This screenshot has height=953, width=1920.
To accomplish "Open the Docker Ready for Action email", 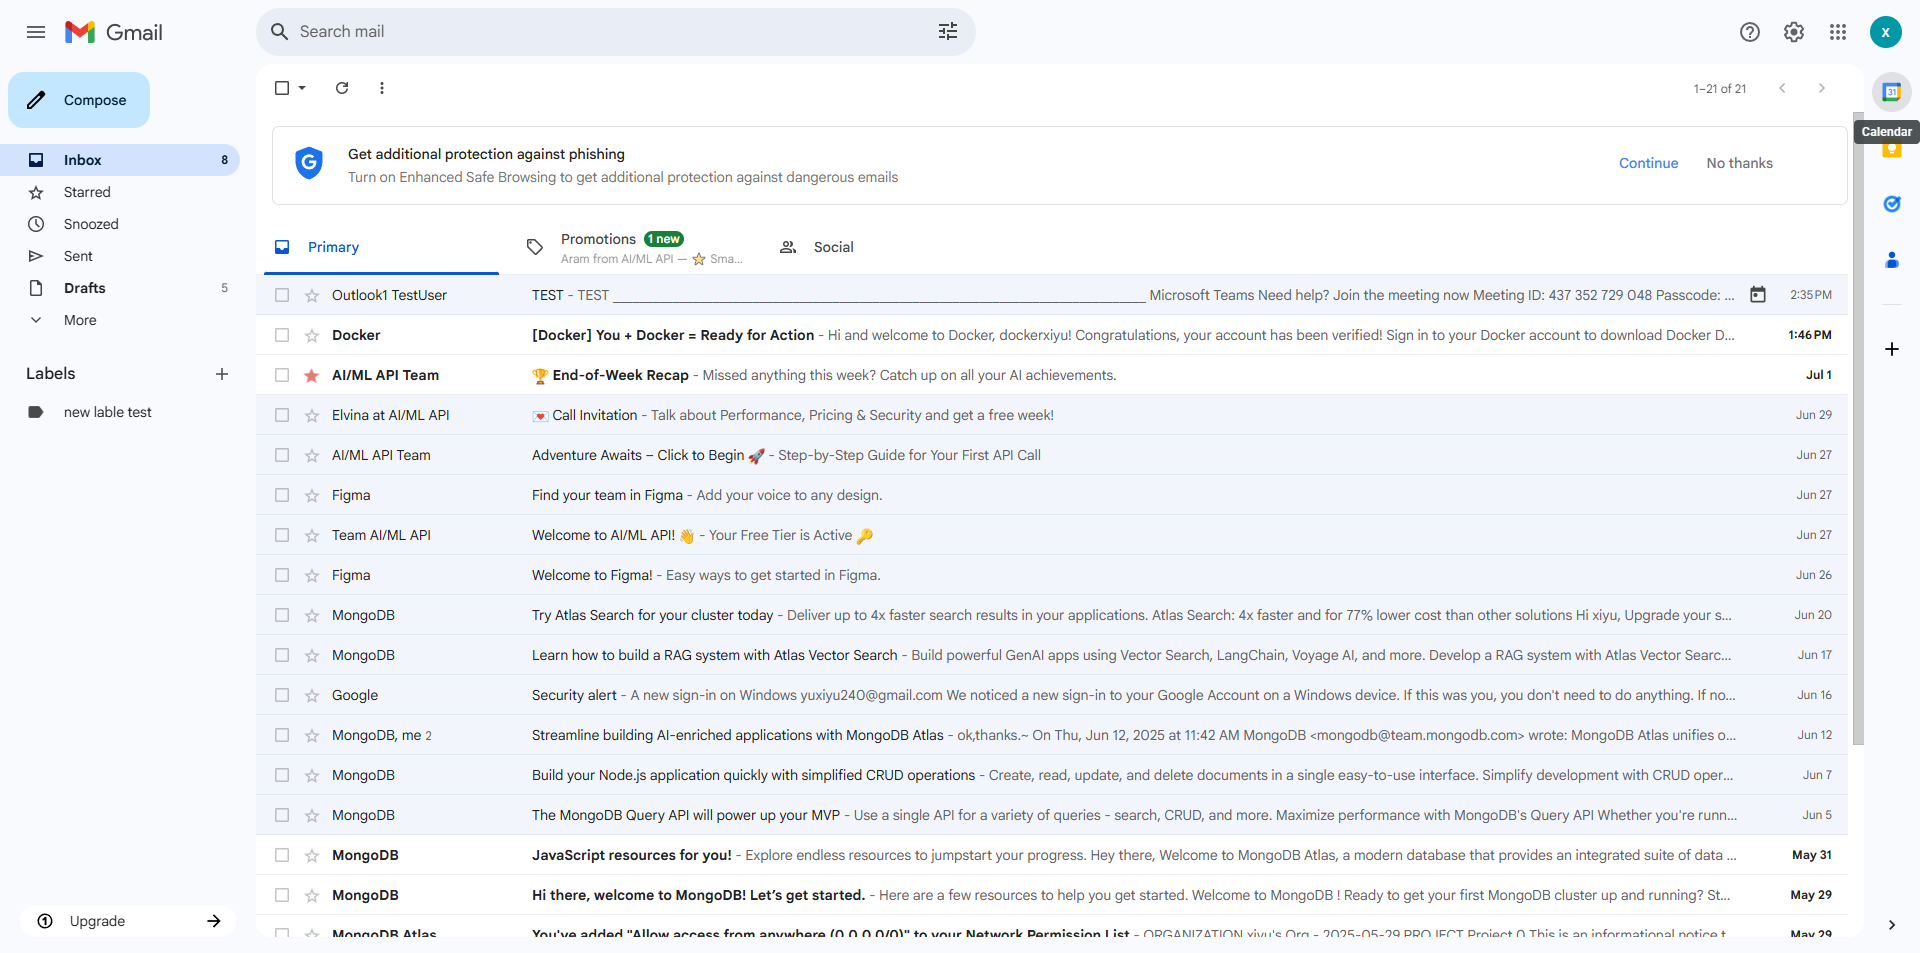I will (x=1052, y=335).
